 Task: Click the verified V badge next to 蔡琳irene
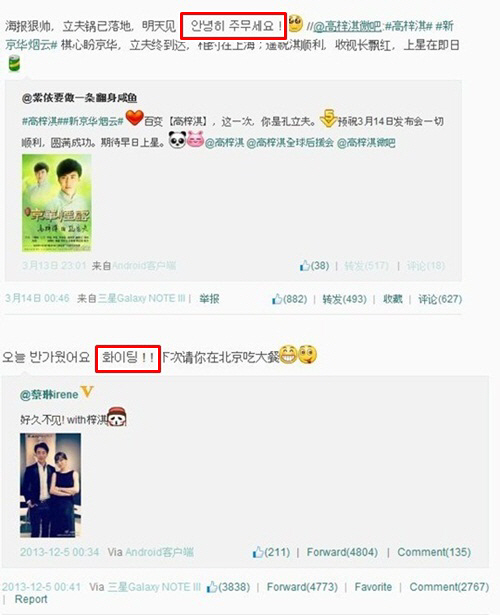pyautogui.click(x=87, y=391)
